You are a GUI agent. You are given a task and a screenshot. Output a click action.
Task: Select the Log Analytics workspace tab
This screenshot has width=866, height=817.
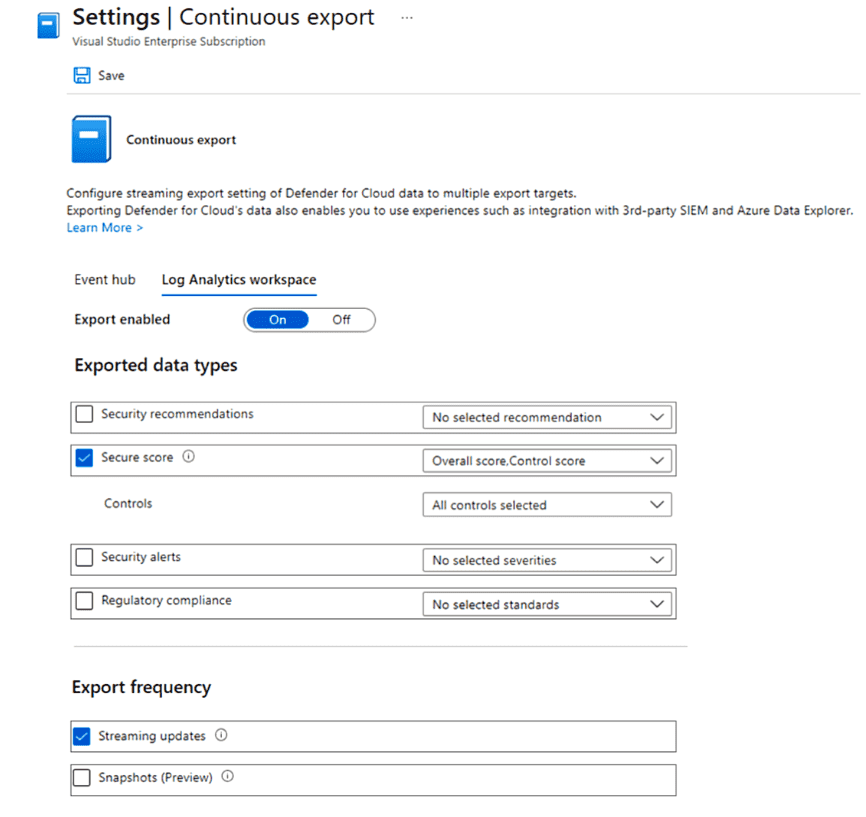pyautogui.click(x=239, y=280)
